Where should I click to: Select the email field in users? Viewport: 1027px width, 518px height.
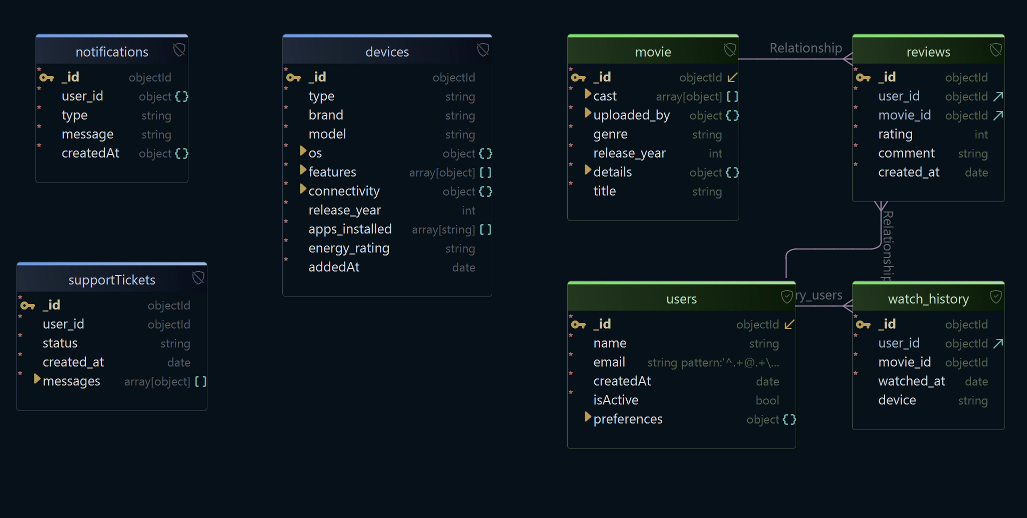pyautogui.click(x=681, y=362)
